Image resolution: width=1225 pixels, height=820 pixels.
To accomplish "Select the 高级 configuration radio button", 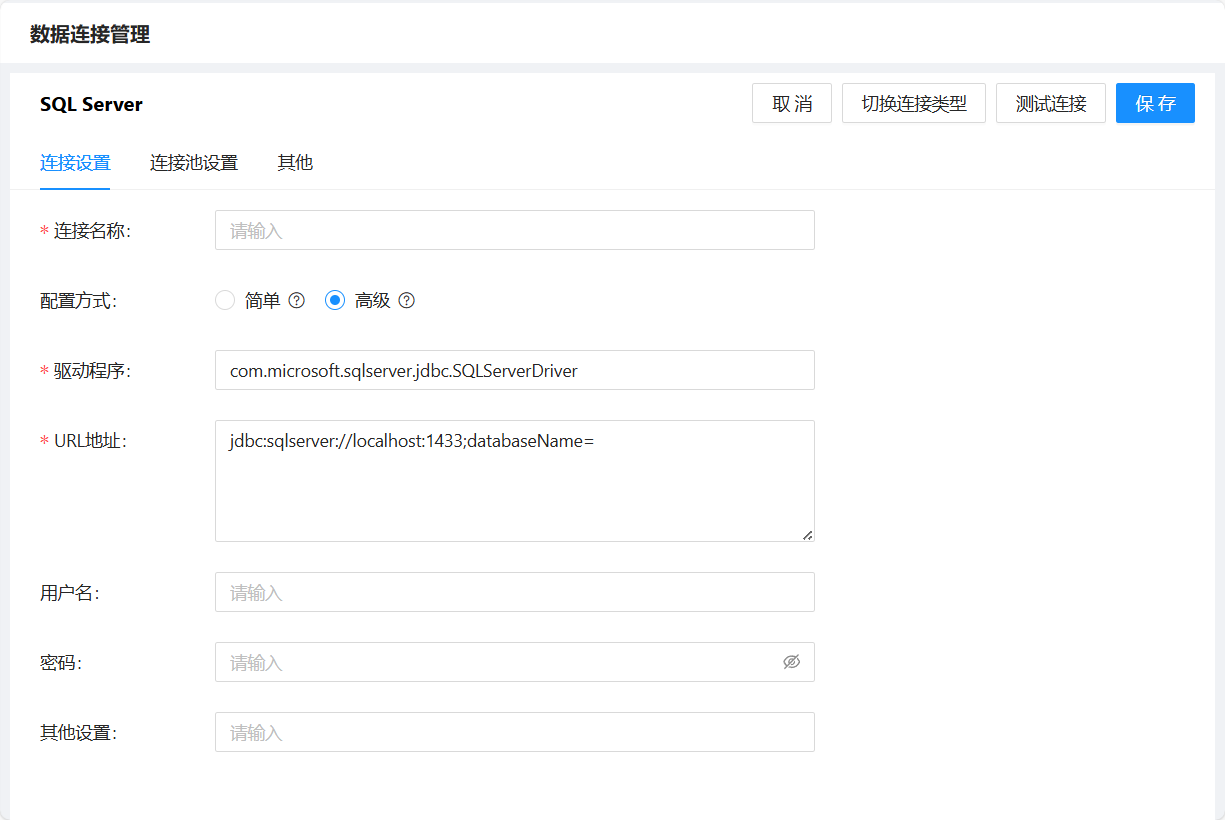I will [335, 300].
